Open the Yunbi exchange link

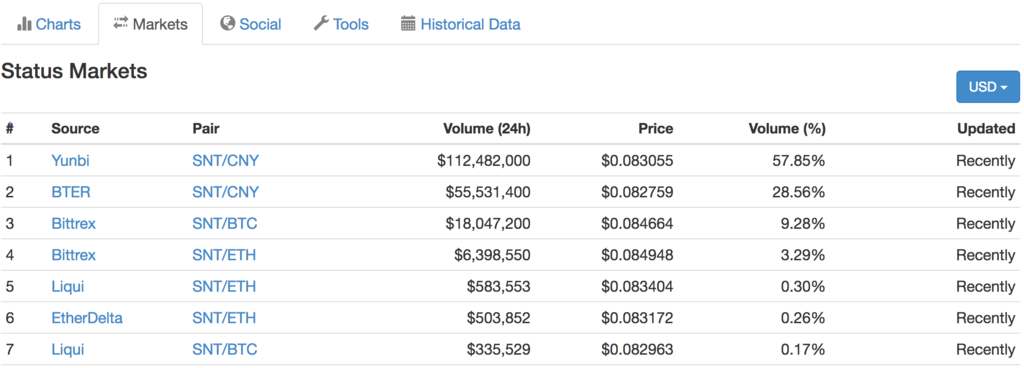70,161
